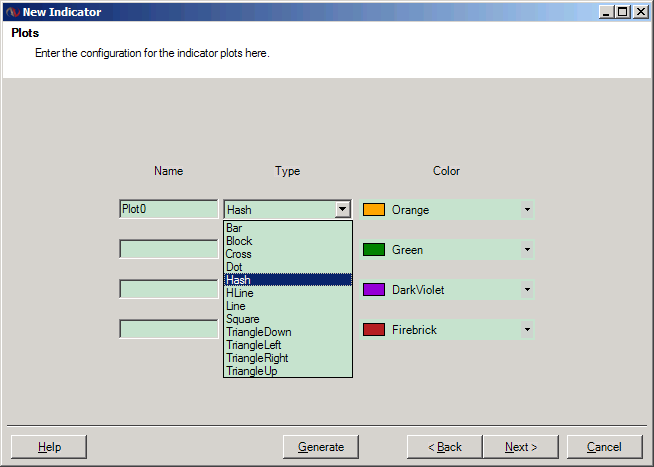Screen dimensions: 654x467
Task: Click the empty name field beside Firebrick
Action: tap(169, 329)
